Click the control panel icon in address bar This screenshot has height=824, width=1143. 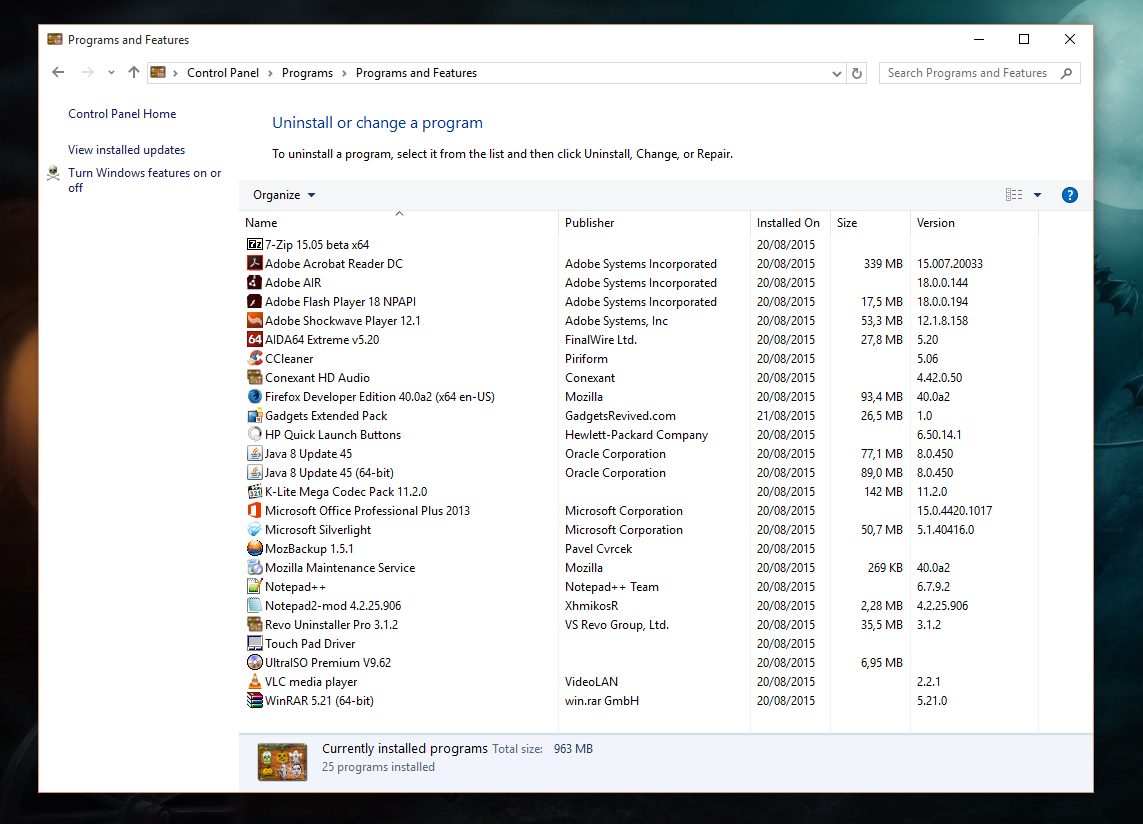(x=158, y=72)
